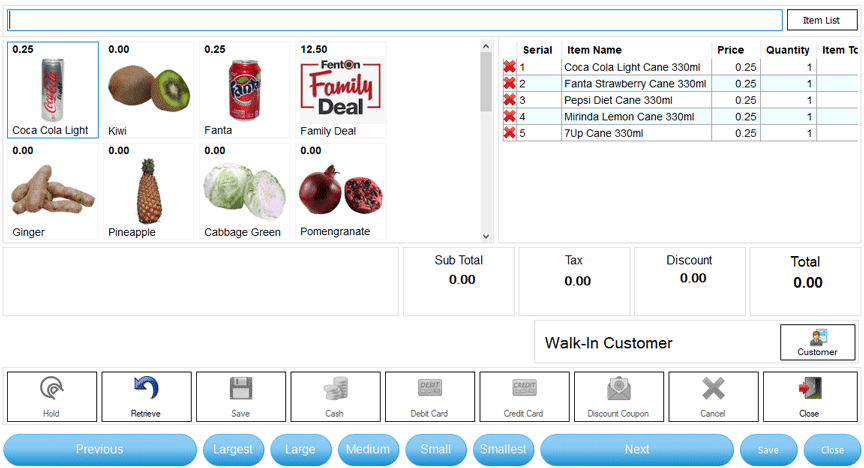This screenshot has height=468, width=864.
Task: Pay with Credit Card
Action: (x=524, y=397)
